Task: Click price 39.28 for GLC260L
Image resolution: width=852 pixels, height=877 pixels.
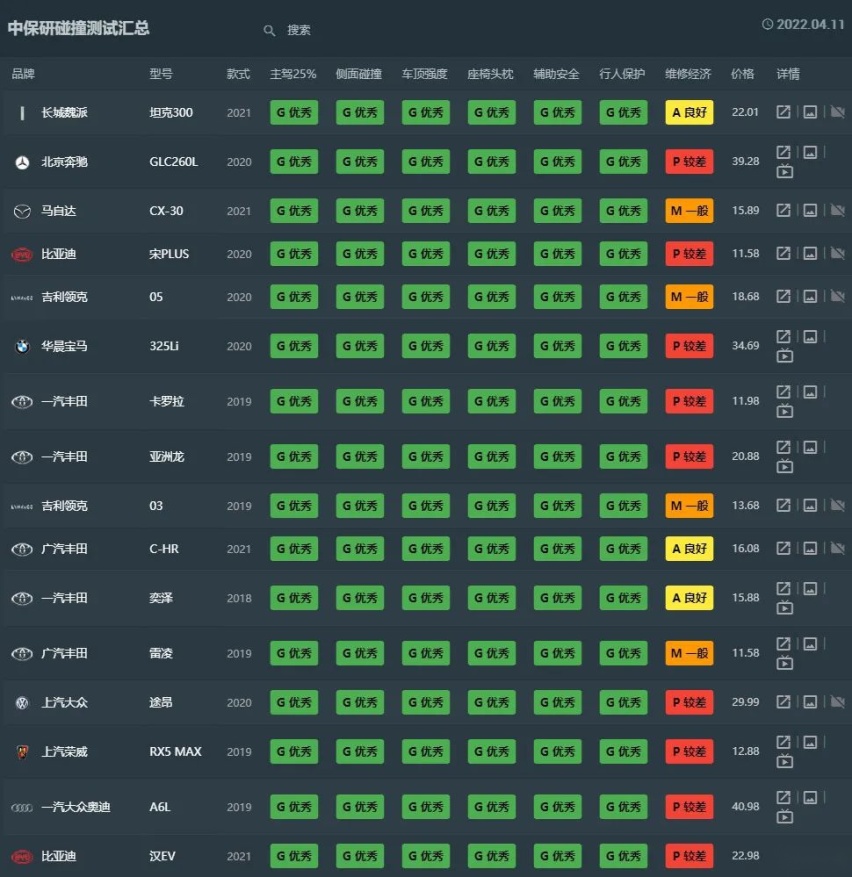Action: tap(746, 161)
